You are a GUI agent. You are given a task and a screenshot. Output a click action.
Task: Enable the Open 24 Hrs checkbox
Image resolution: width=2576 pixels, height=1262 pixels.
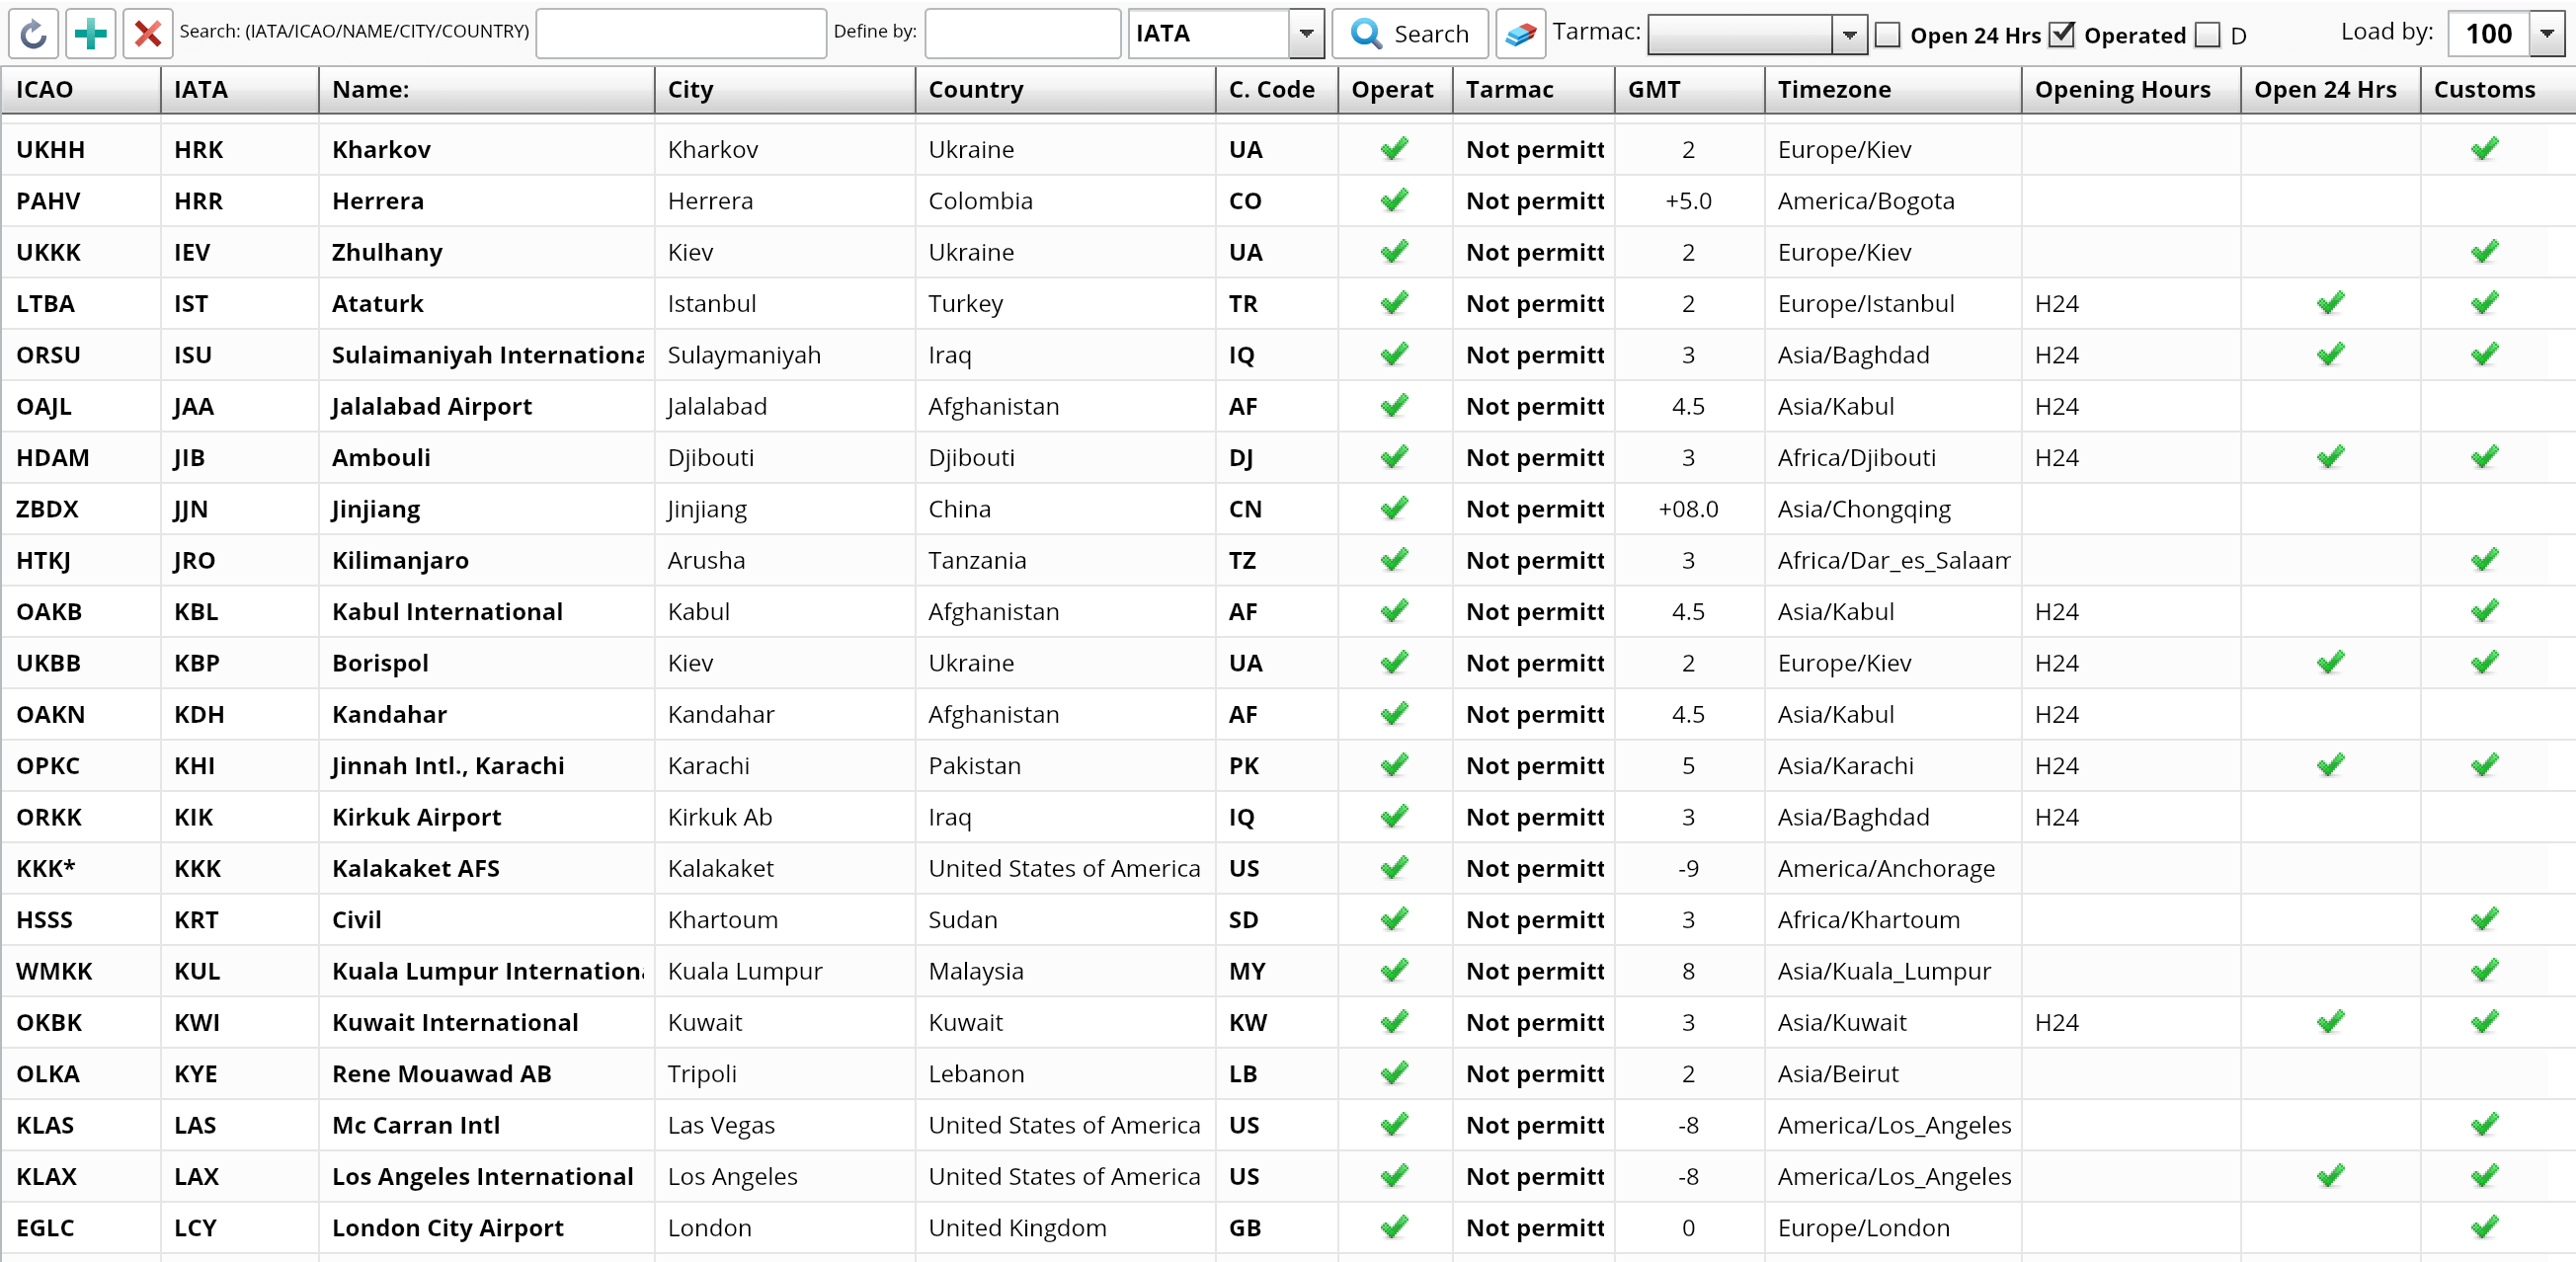point(1889,34)
